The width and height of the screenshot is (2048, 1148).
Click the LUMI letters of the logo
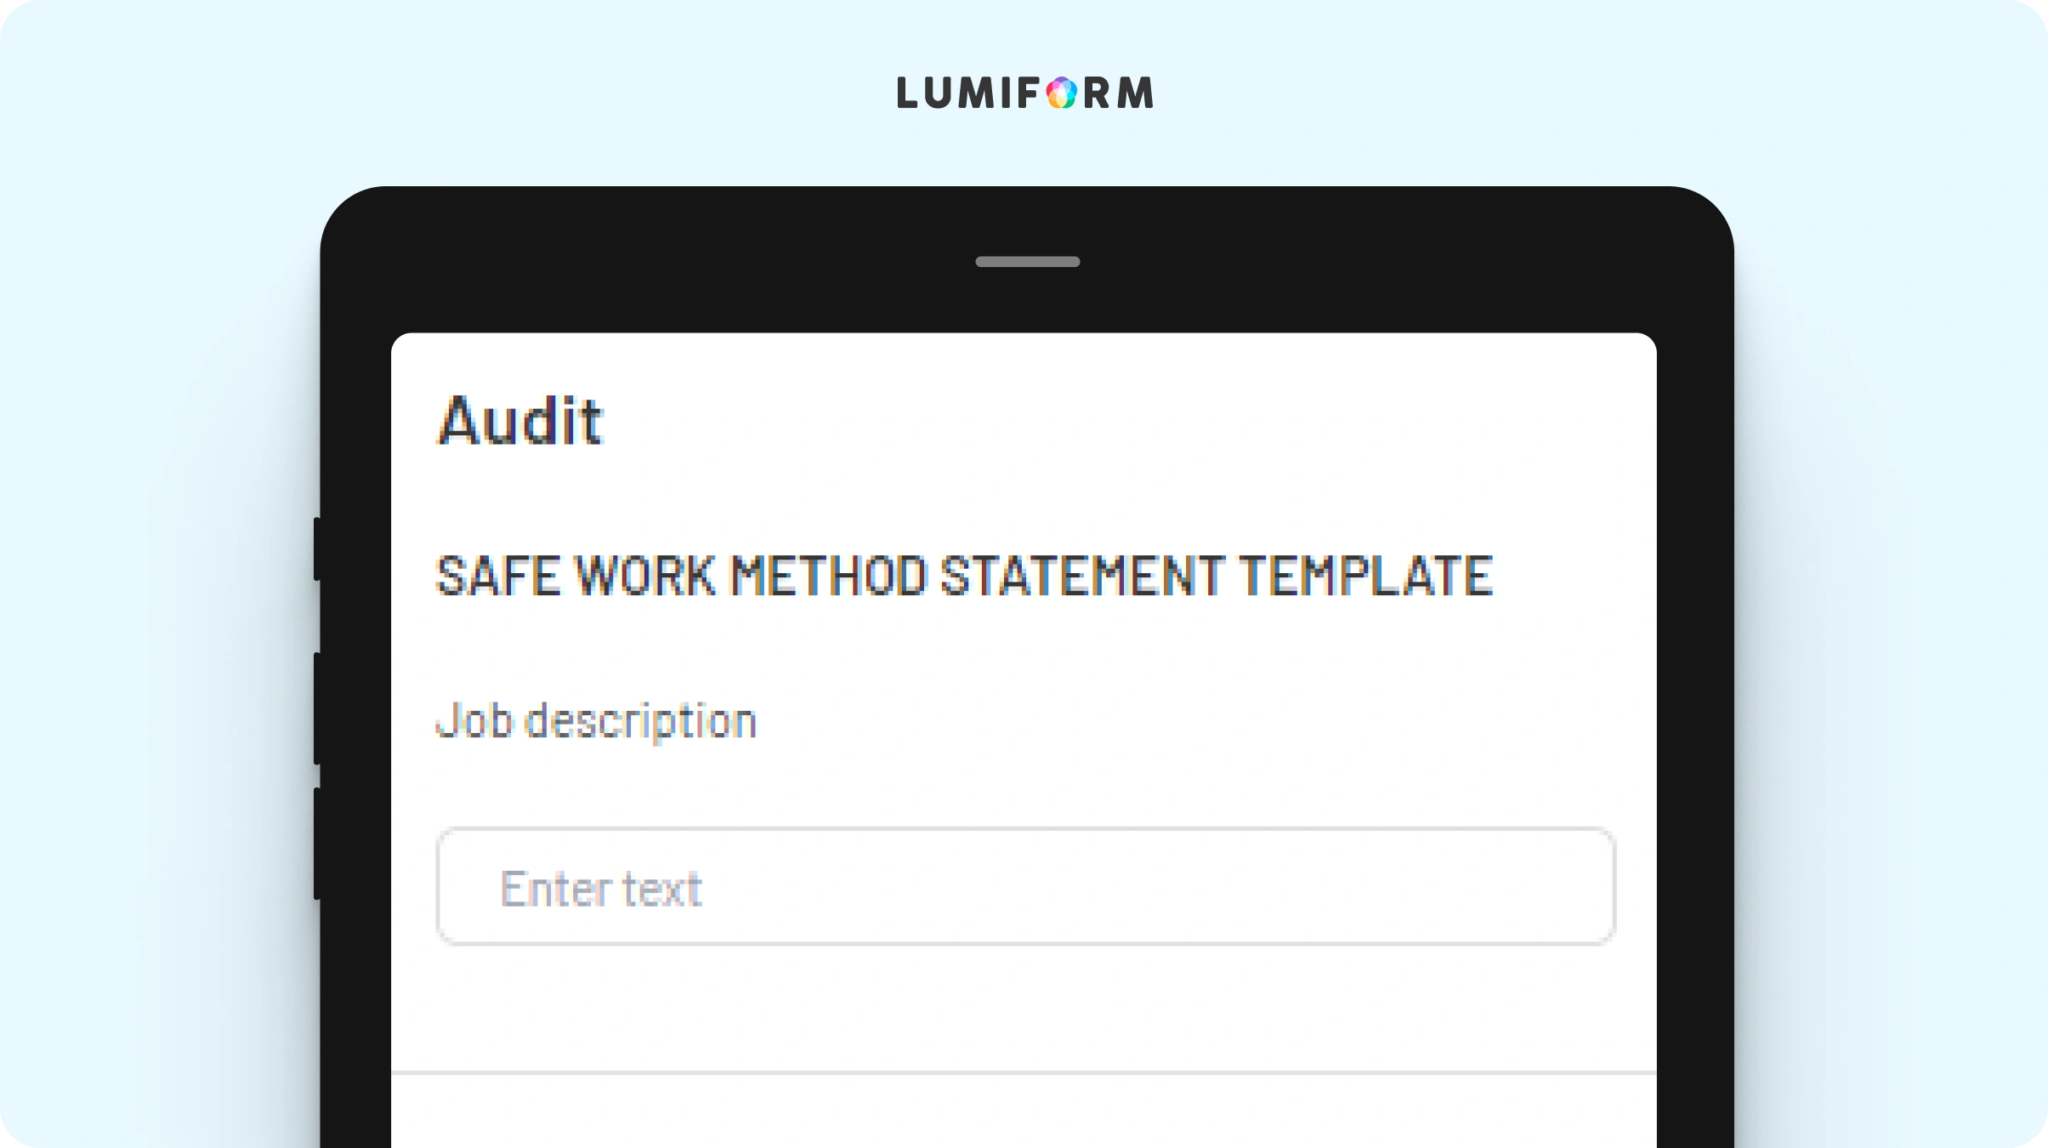pyautogui.click(x=967, y=93)
